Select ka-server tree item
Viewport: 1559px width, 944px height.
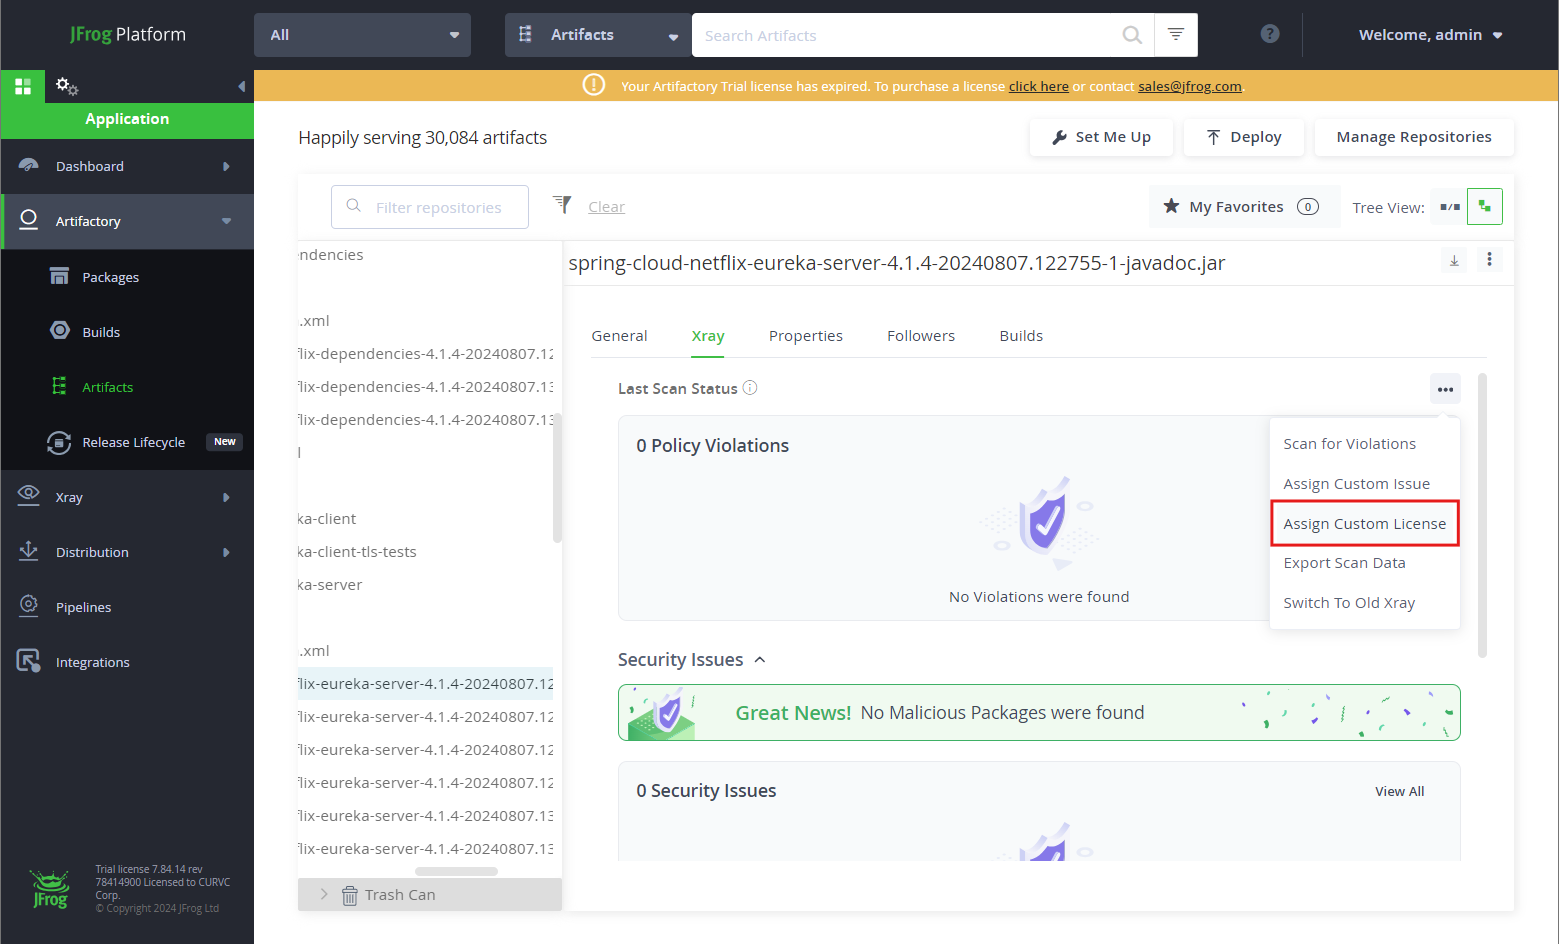tap(331, 585)
